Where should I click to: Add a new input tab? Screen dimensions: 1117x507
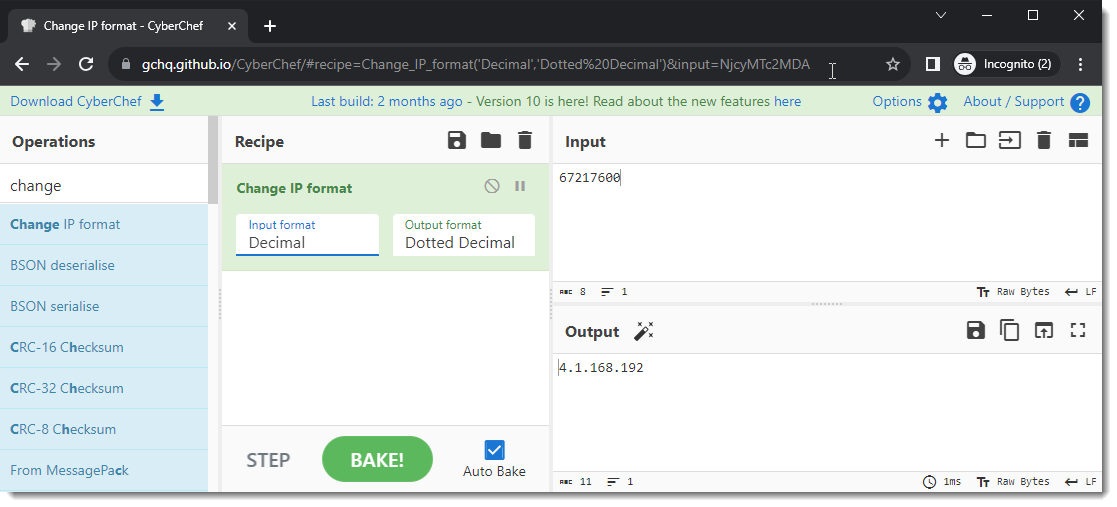click(942, 140)
